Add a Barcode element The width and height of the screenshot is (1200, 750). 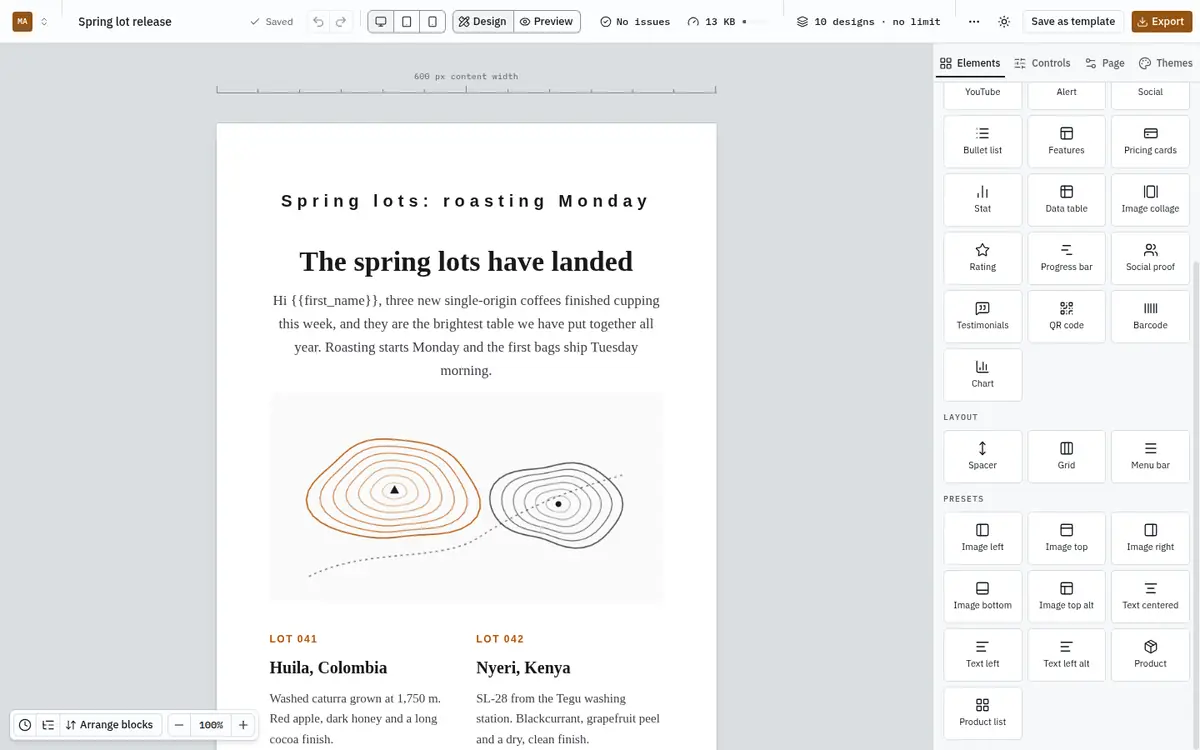click(1150, 316)
